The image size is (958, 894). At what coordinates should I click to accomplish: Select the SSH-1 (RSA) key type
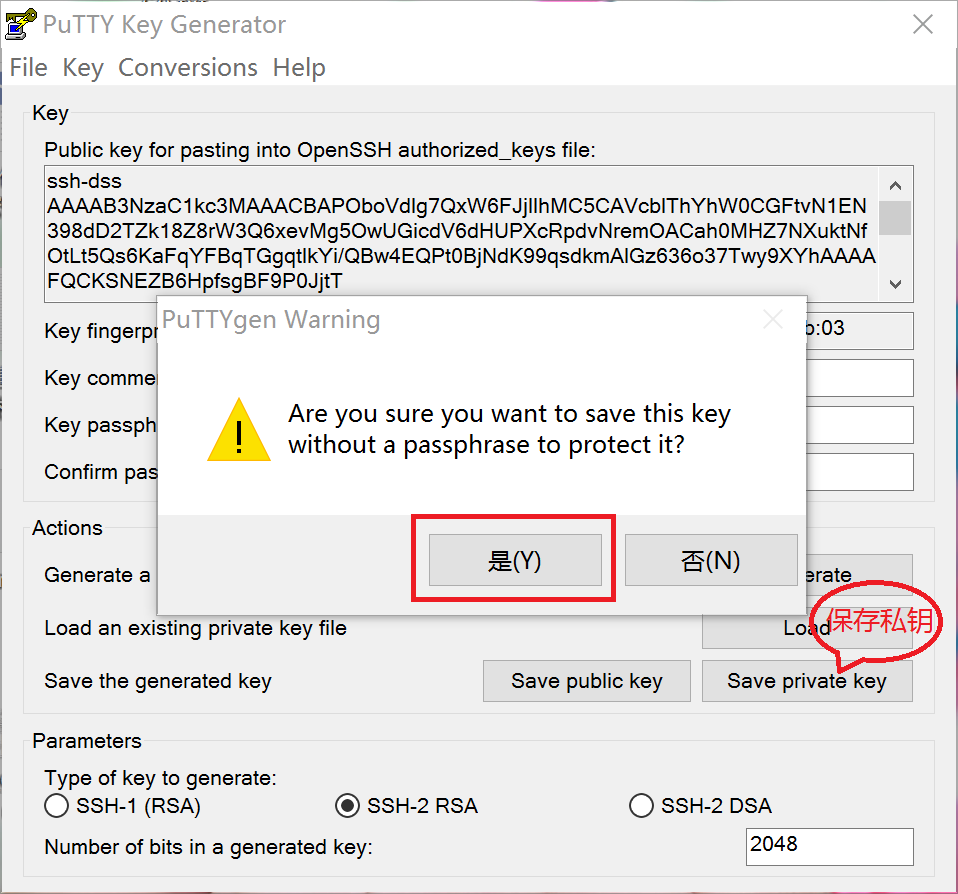[x=58, y=805]
